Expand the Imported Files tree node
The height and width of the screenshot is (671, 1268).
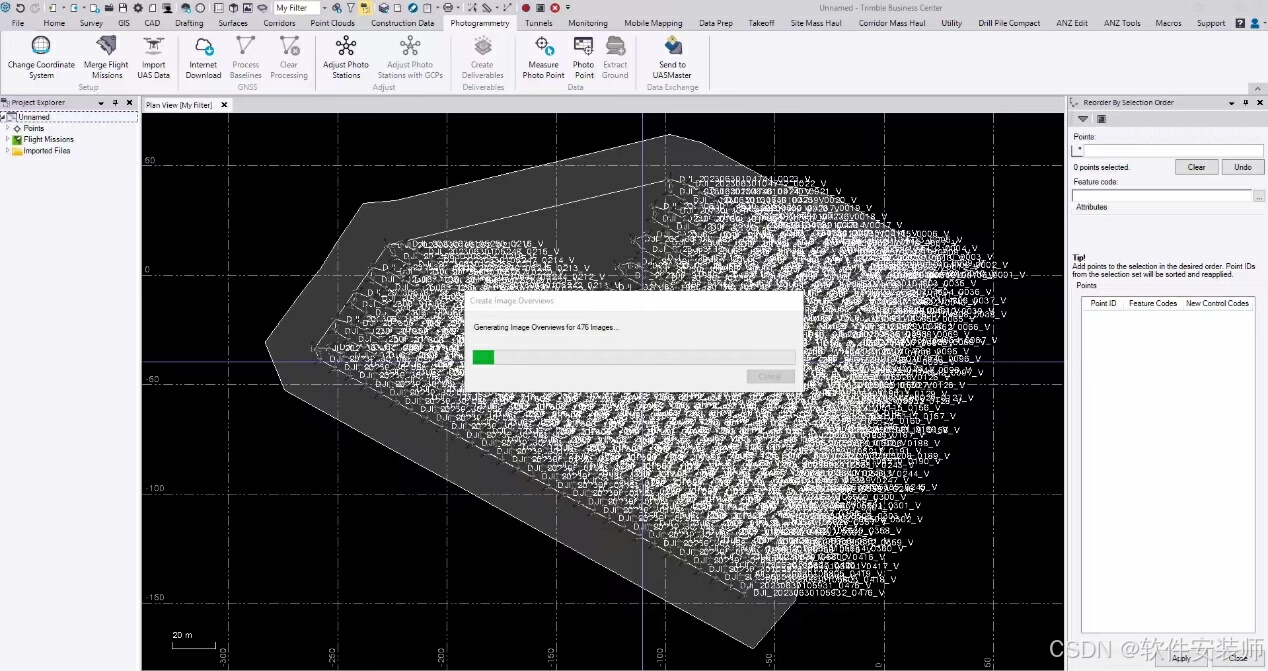[7, 150]
